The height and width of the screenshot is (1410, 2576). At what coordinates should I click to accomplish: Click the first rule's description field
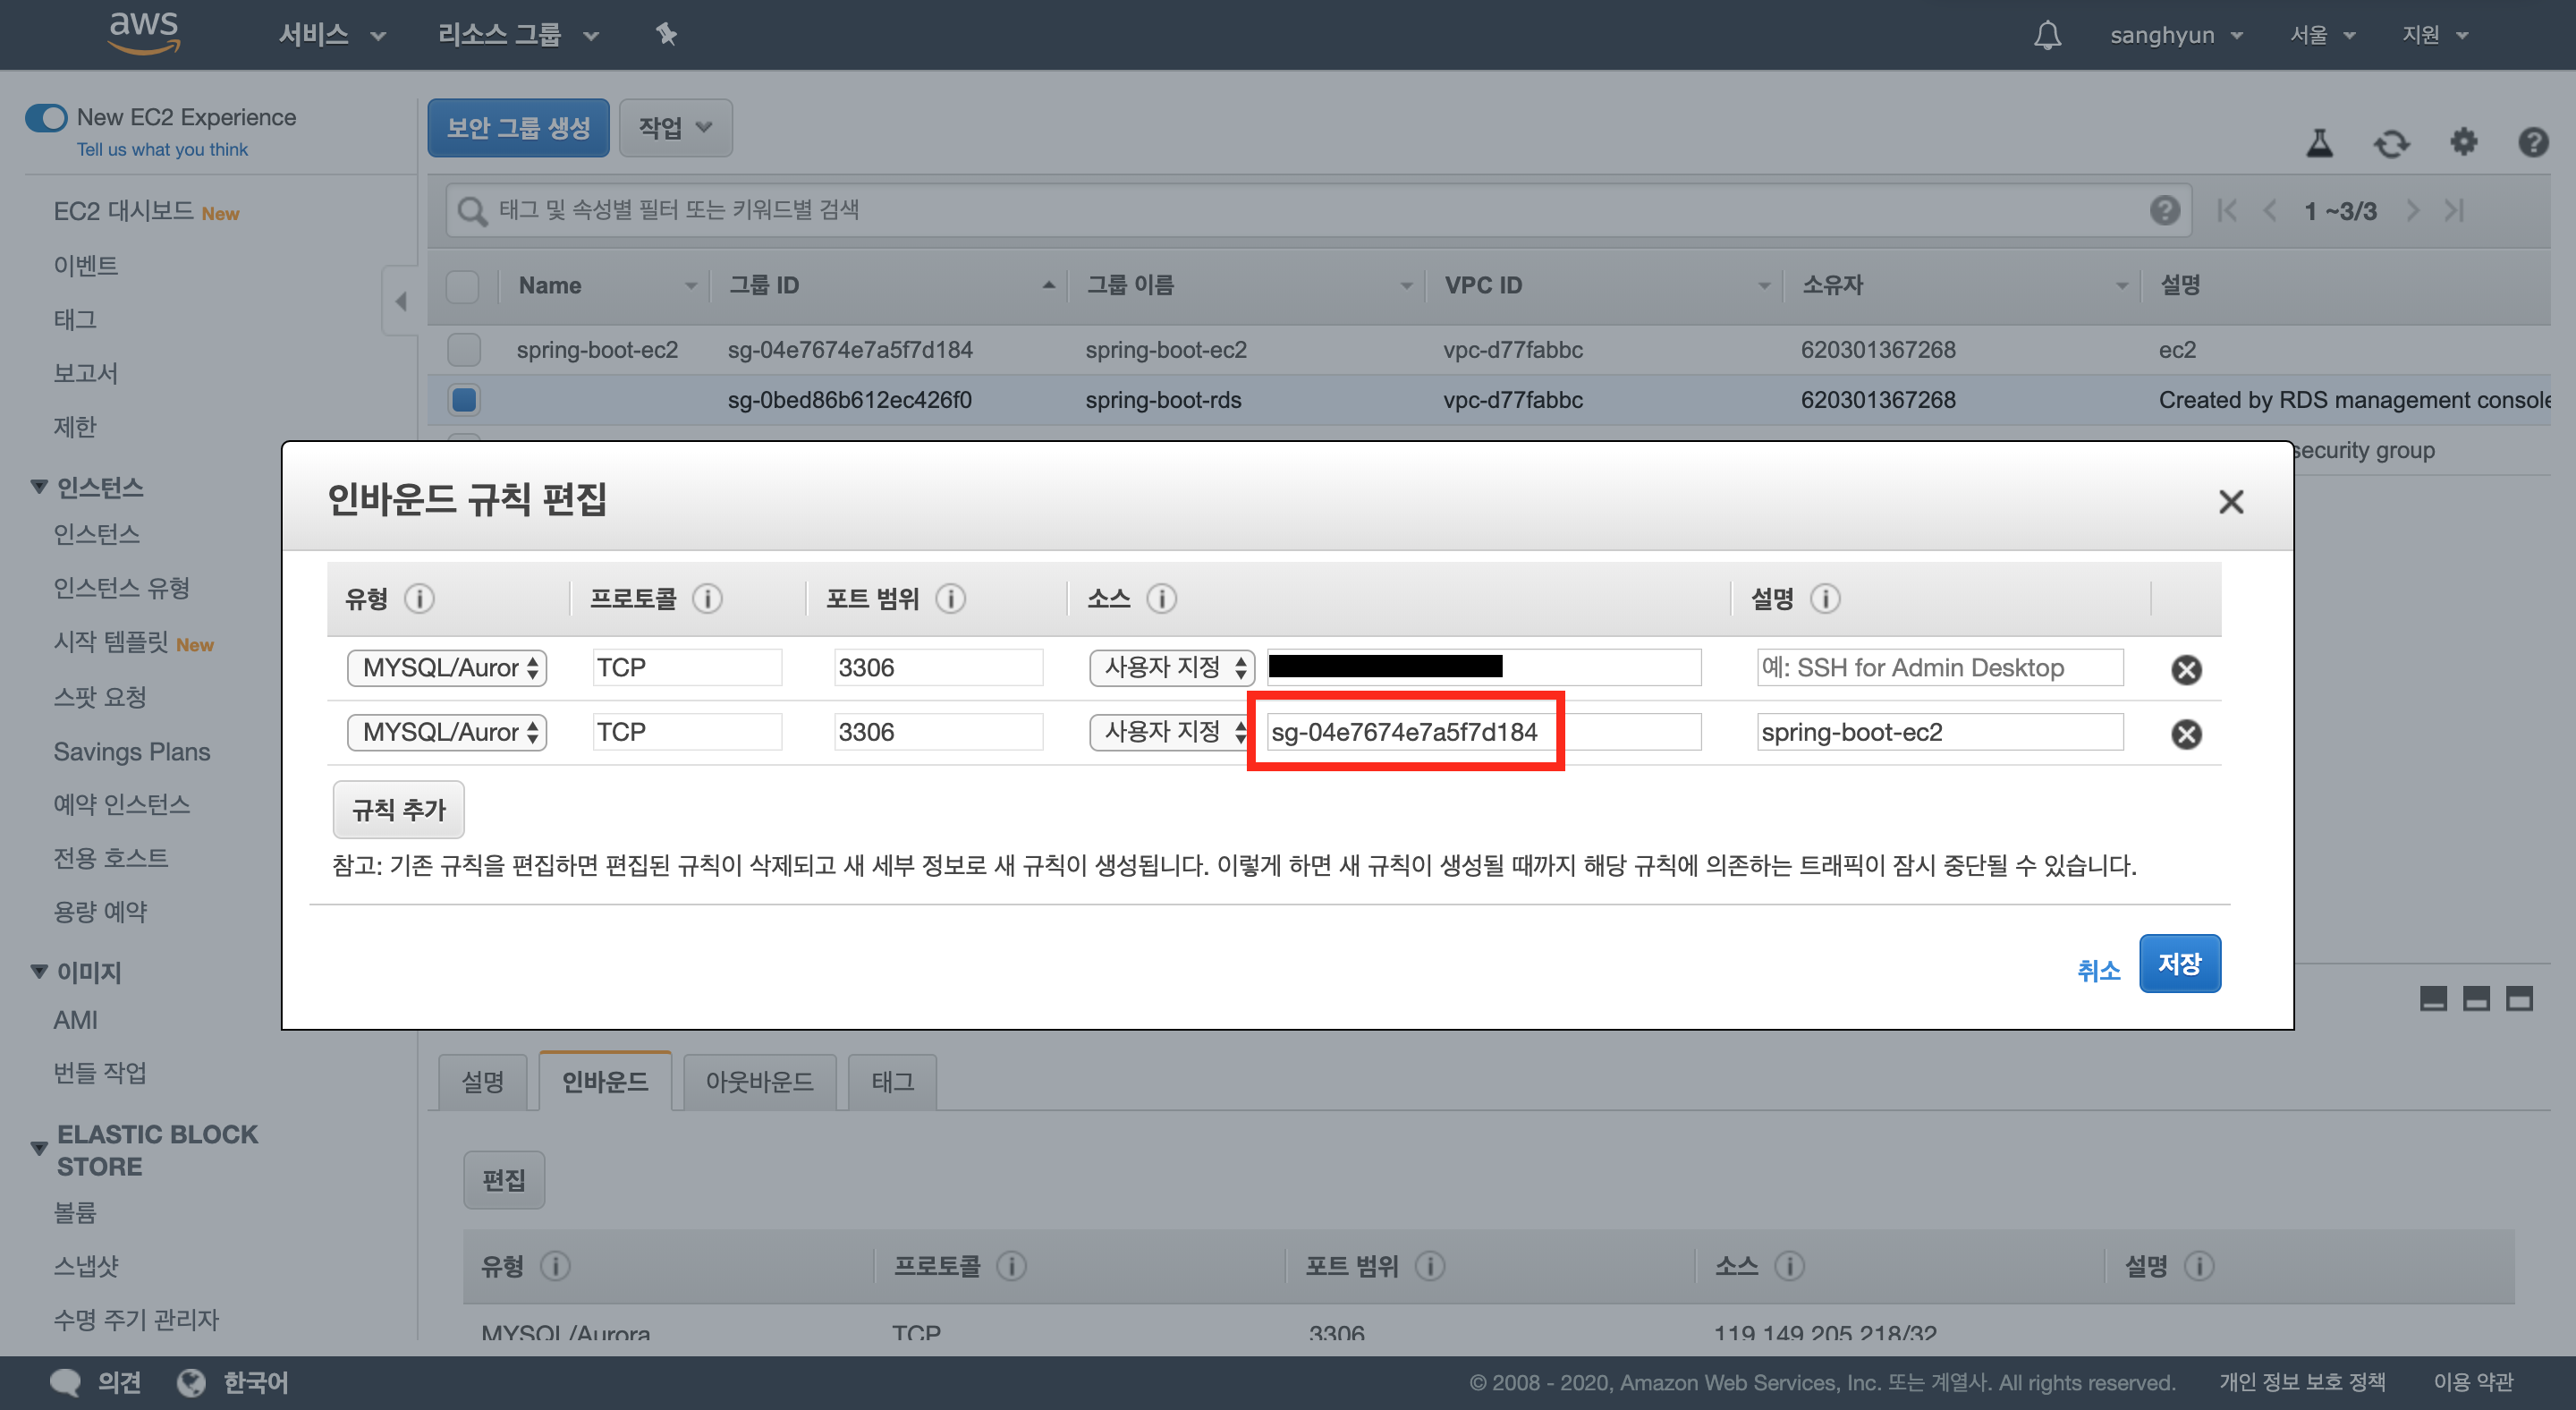pos(1939,668)
